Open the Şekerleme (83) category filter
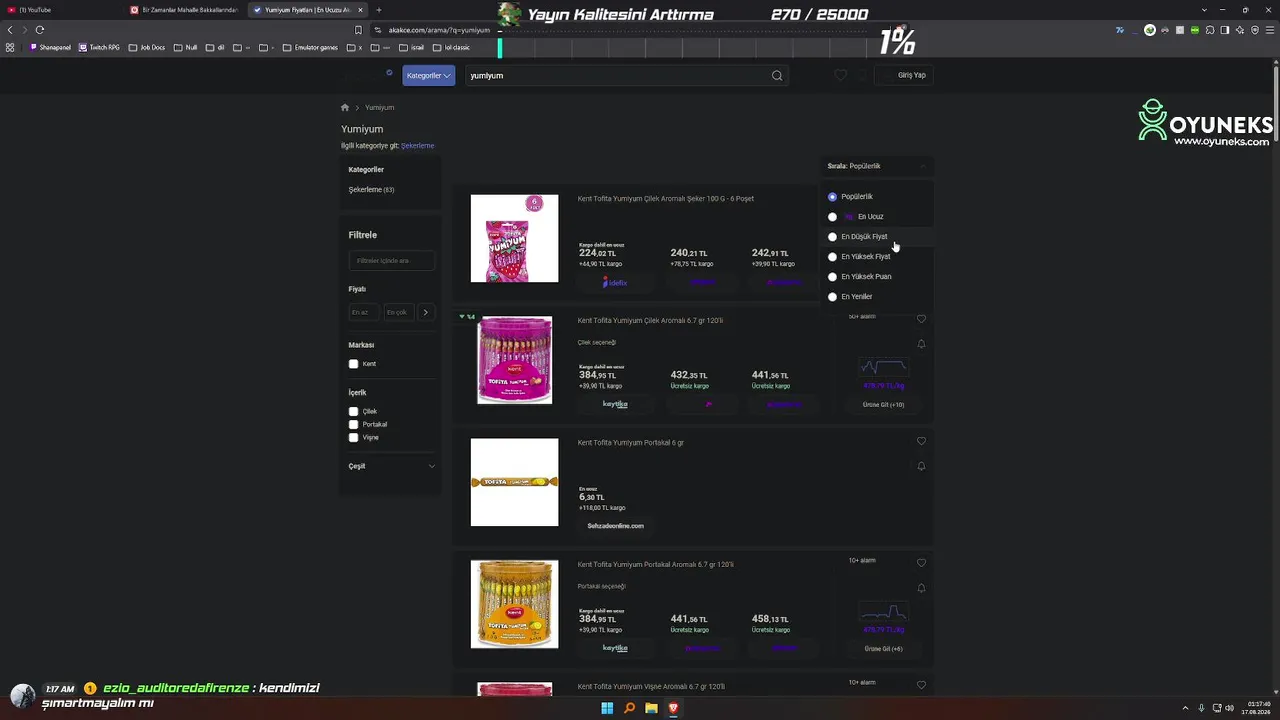 click(x=371, y=190)
